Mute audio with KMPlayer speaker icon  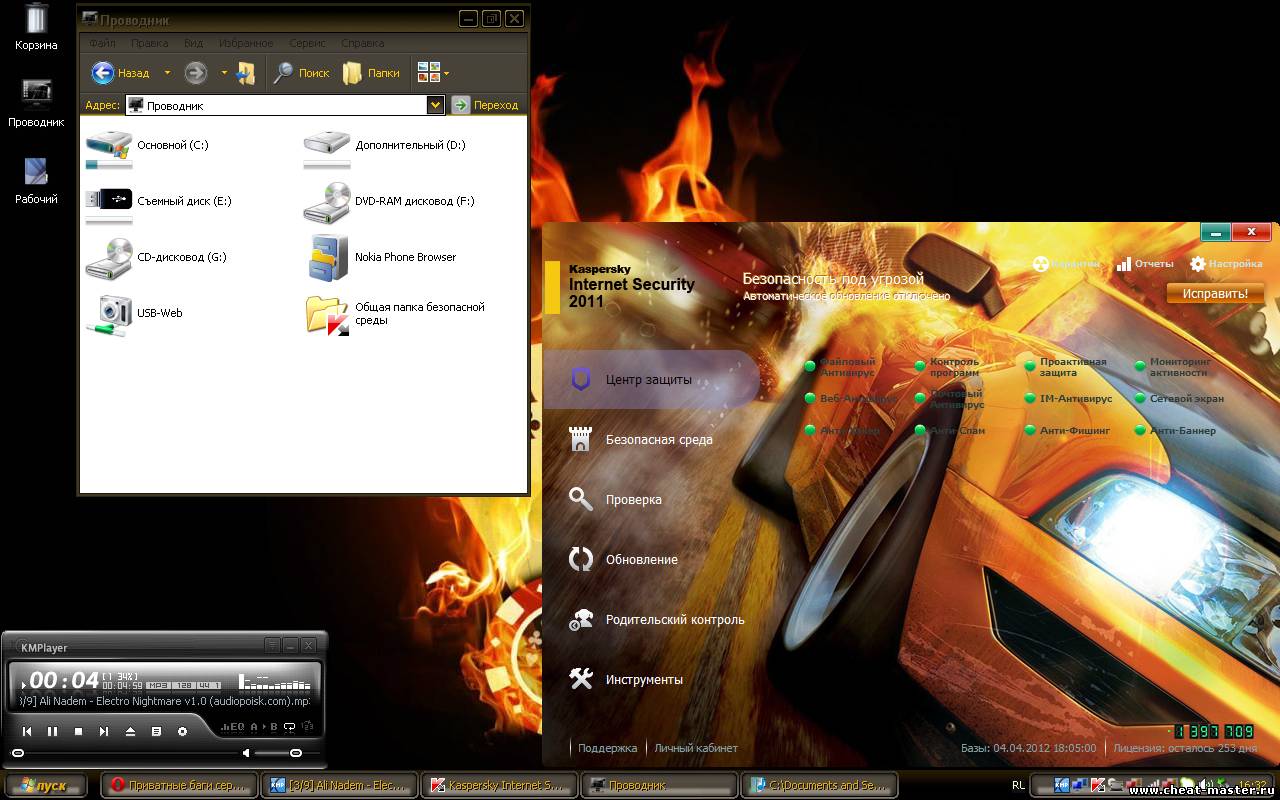pos(246,753)
